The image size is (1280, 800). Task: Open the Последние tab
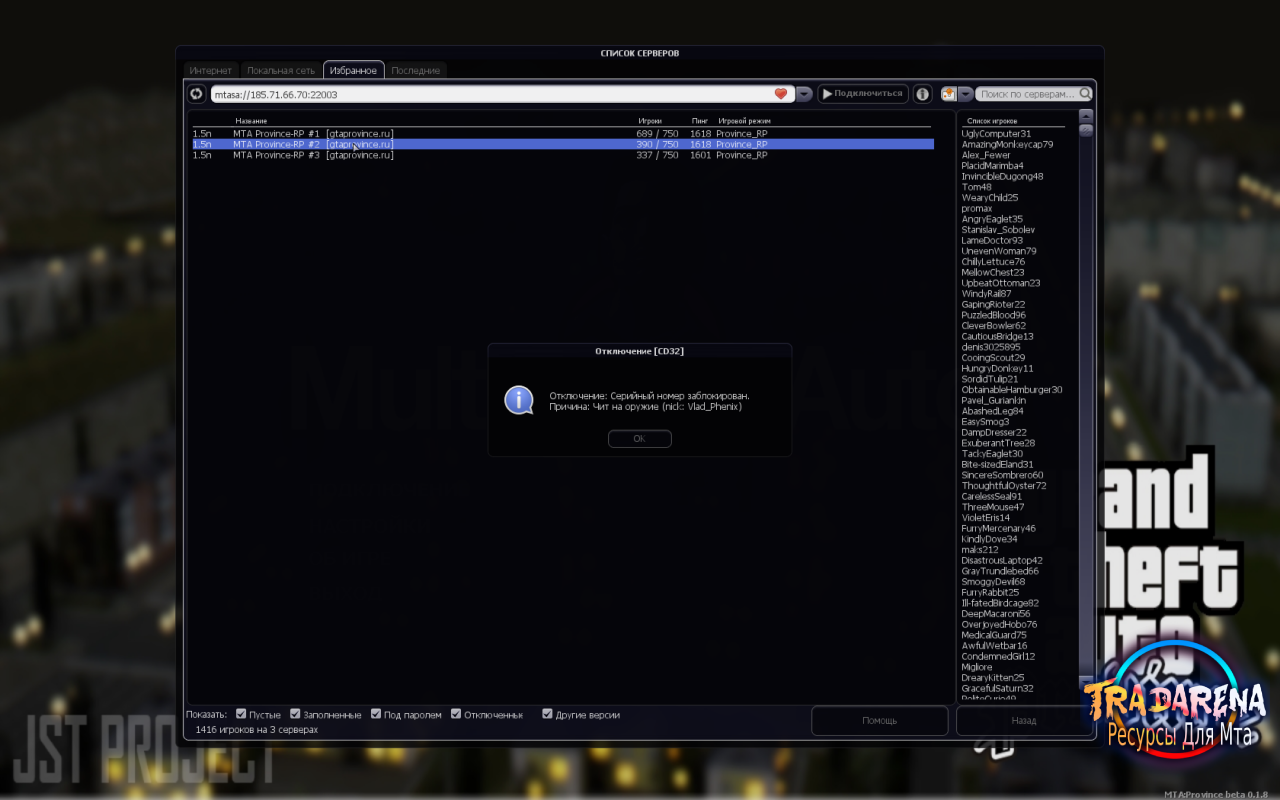(x=415, y=71)
